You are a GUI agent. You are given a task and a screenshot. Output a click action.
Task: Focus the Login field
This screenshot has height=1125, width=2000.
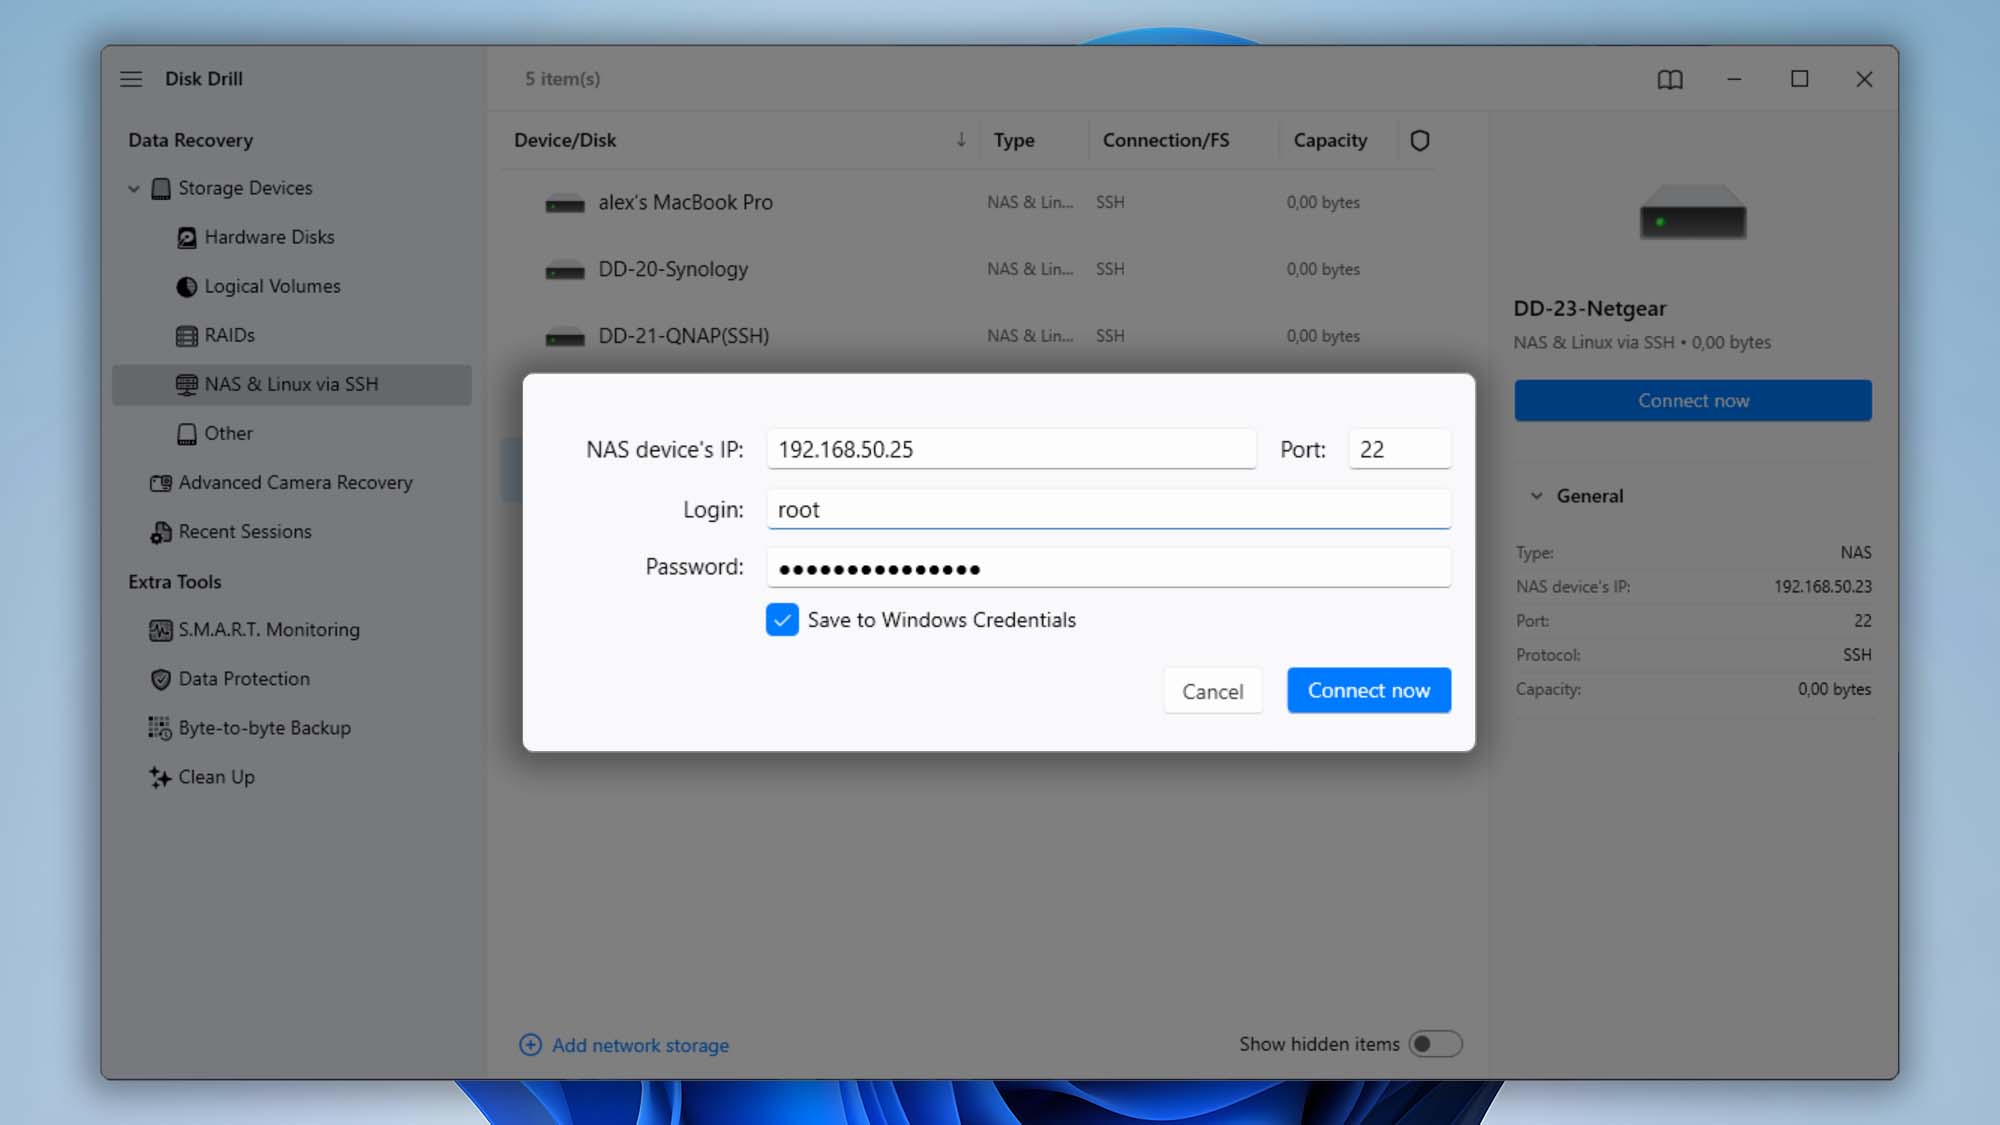click(1108, 509)
